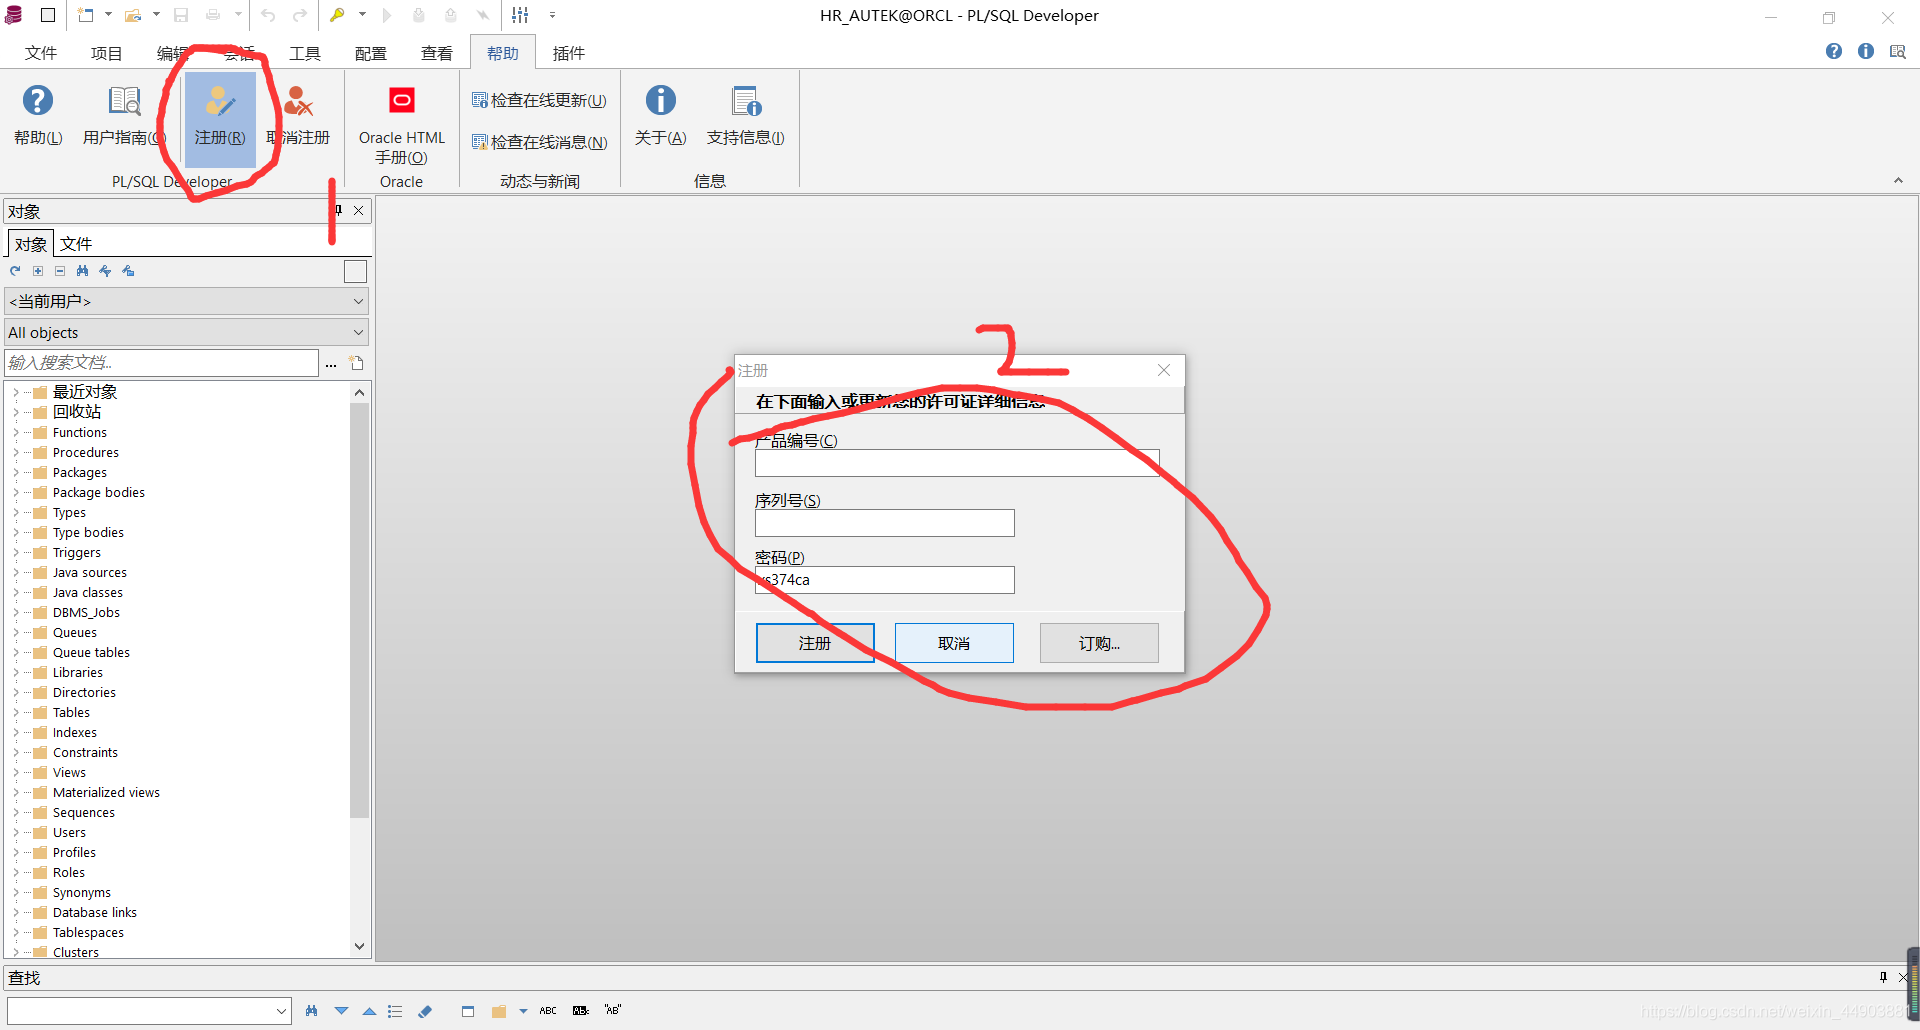Click the find next down-arrow in Find bar
Image resolution: width=1920 pixels, height=1030 pixels.
[x=342, y=1011]
